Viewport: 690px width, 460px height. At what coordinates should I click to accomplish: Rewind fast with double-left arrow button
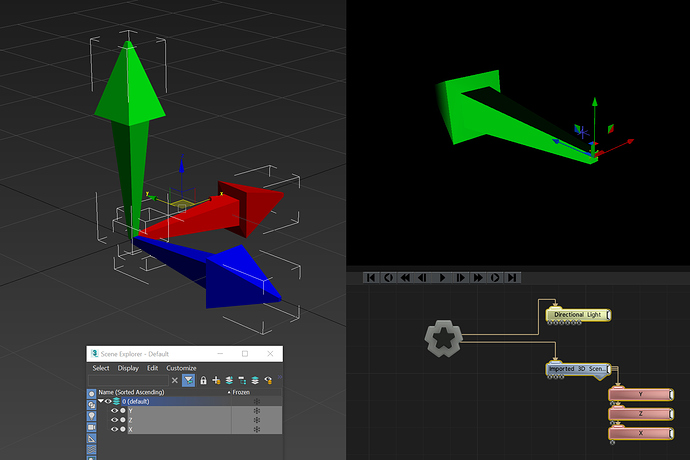(x=406, y=278)
